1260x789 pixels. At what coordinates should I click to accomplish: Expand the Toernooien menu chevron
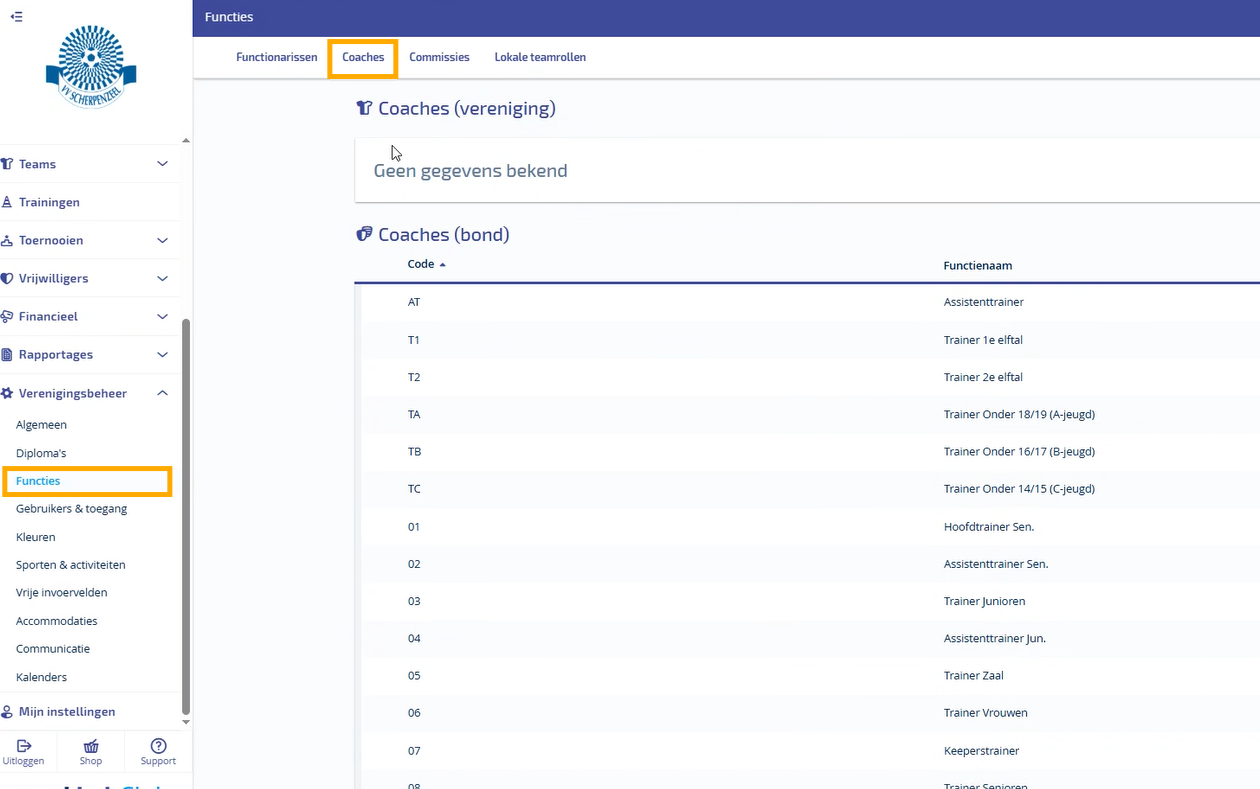163,240
